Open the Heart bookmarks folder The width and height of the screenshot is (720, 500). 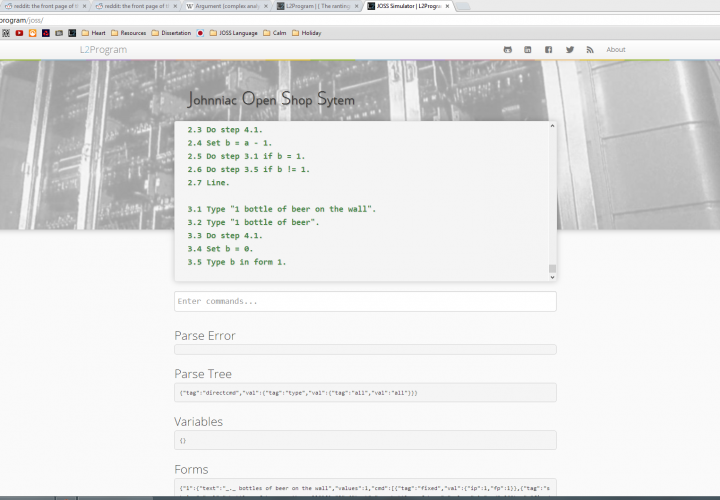tap(93, 33)
